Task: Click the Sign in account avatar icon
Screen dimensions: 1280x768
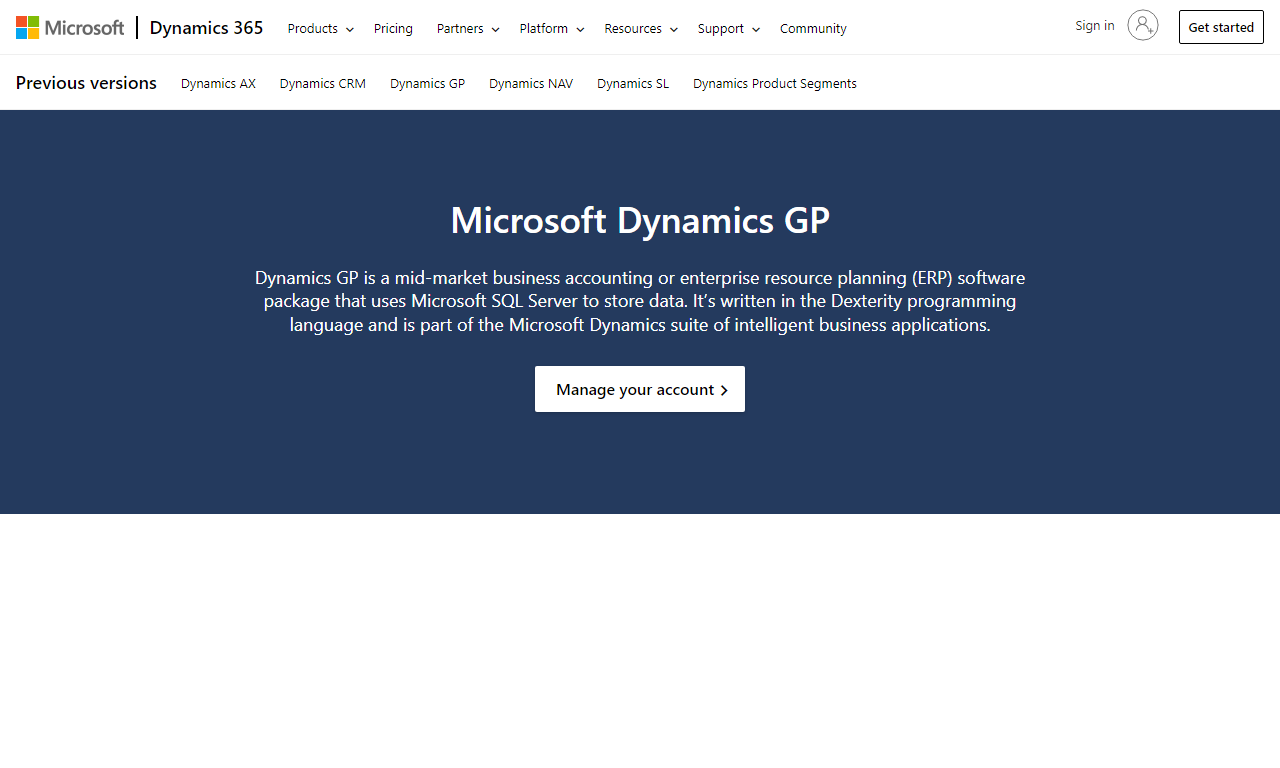Action: [1143, 25]
